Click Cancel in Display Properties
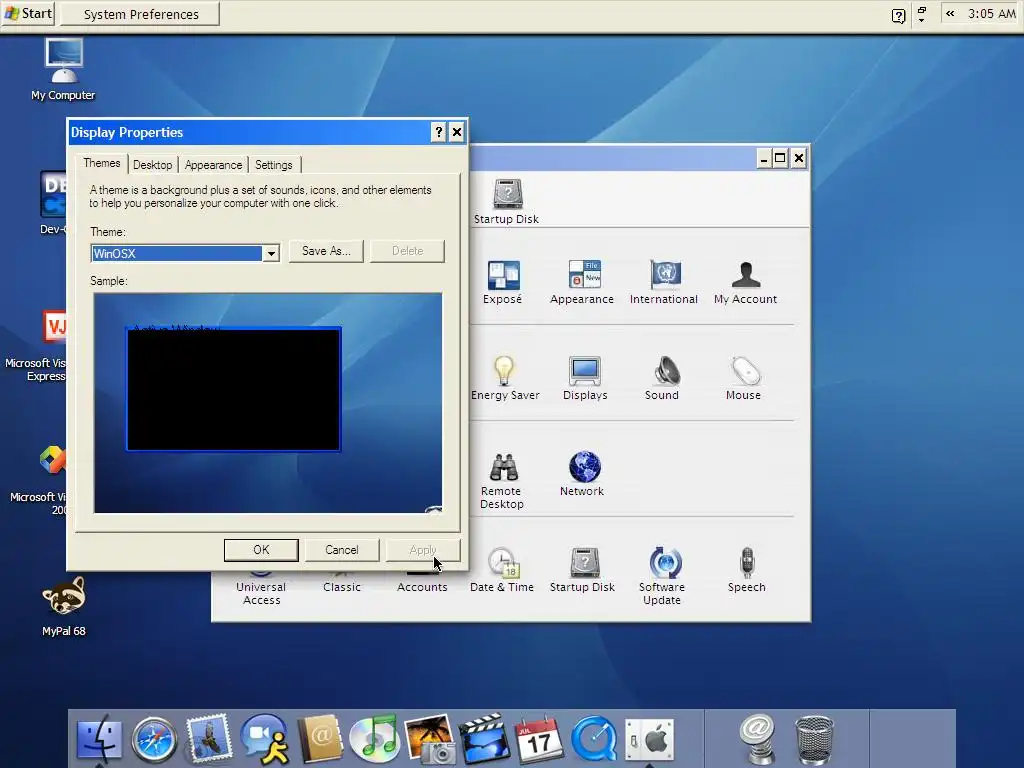Screen dimensions: 1024x768 point(342,550)
